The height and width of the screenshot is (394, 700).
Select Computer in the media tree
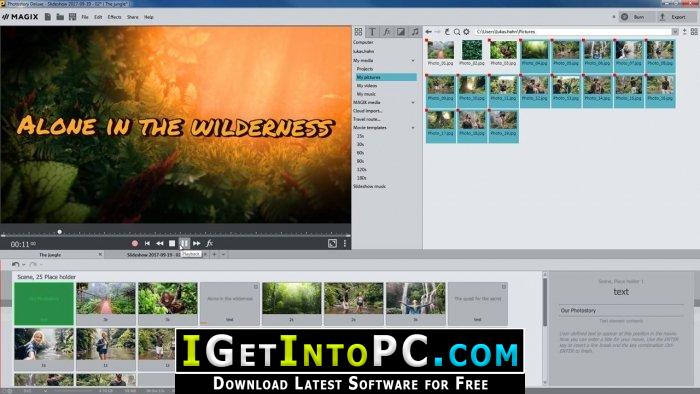point(363,42)
